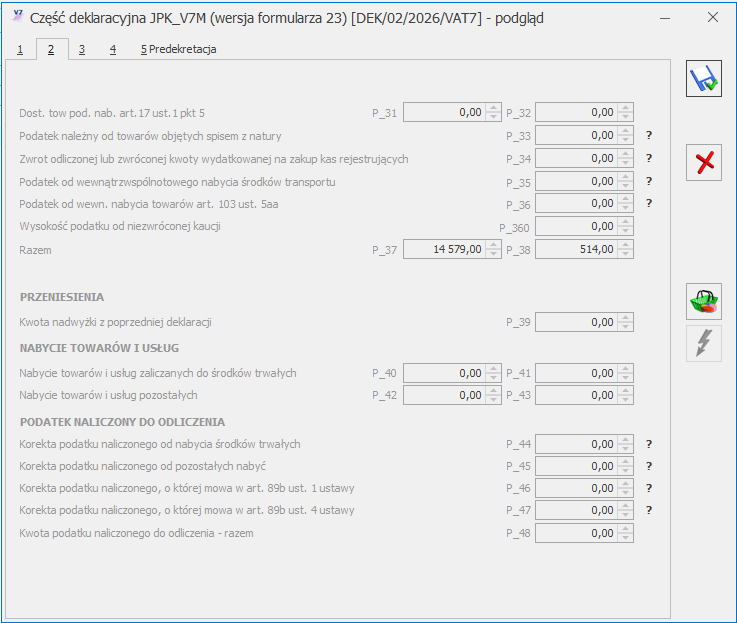Click the red X cancel icon
This screenshot has height=623, width=737.
point(704,163)
